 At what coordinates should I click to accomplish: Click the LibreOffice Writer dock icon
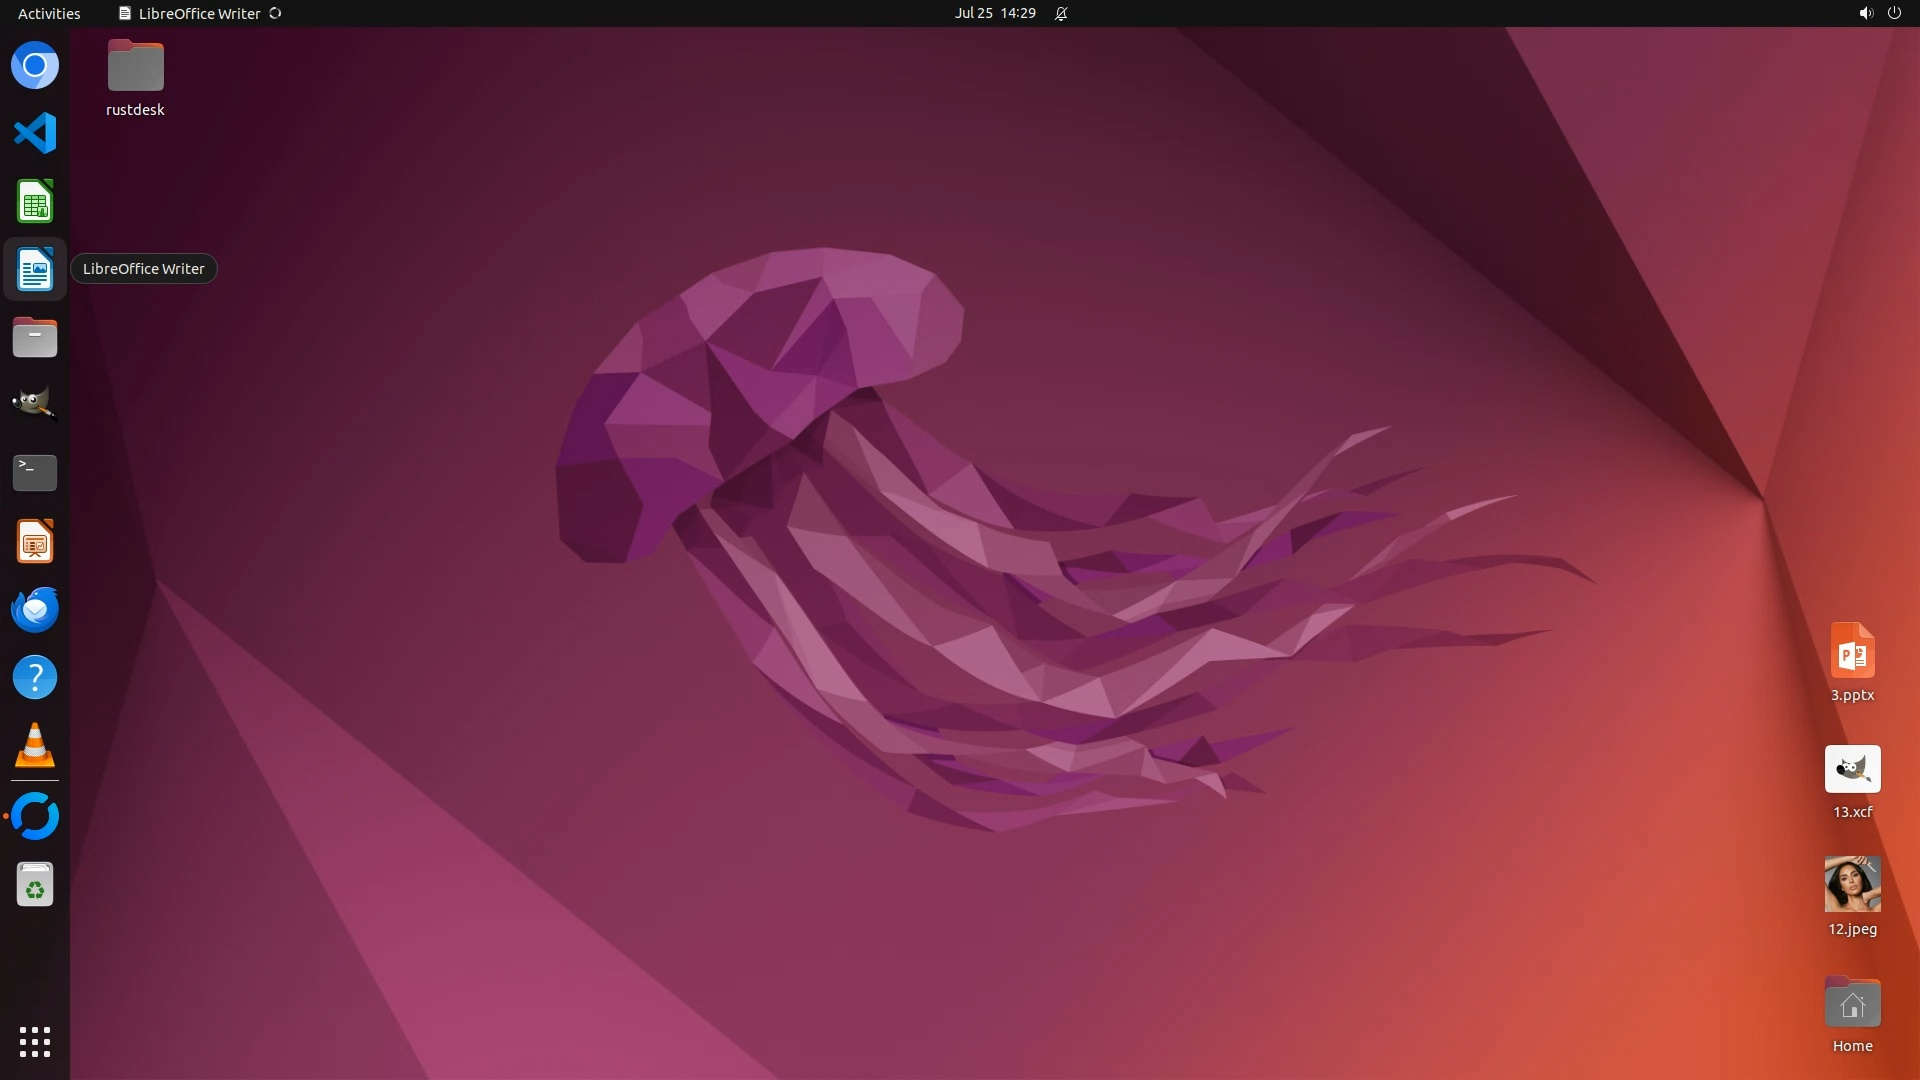point(35,270)
